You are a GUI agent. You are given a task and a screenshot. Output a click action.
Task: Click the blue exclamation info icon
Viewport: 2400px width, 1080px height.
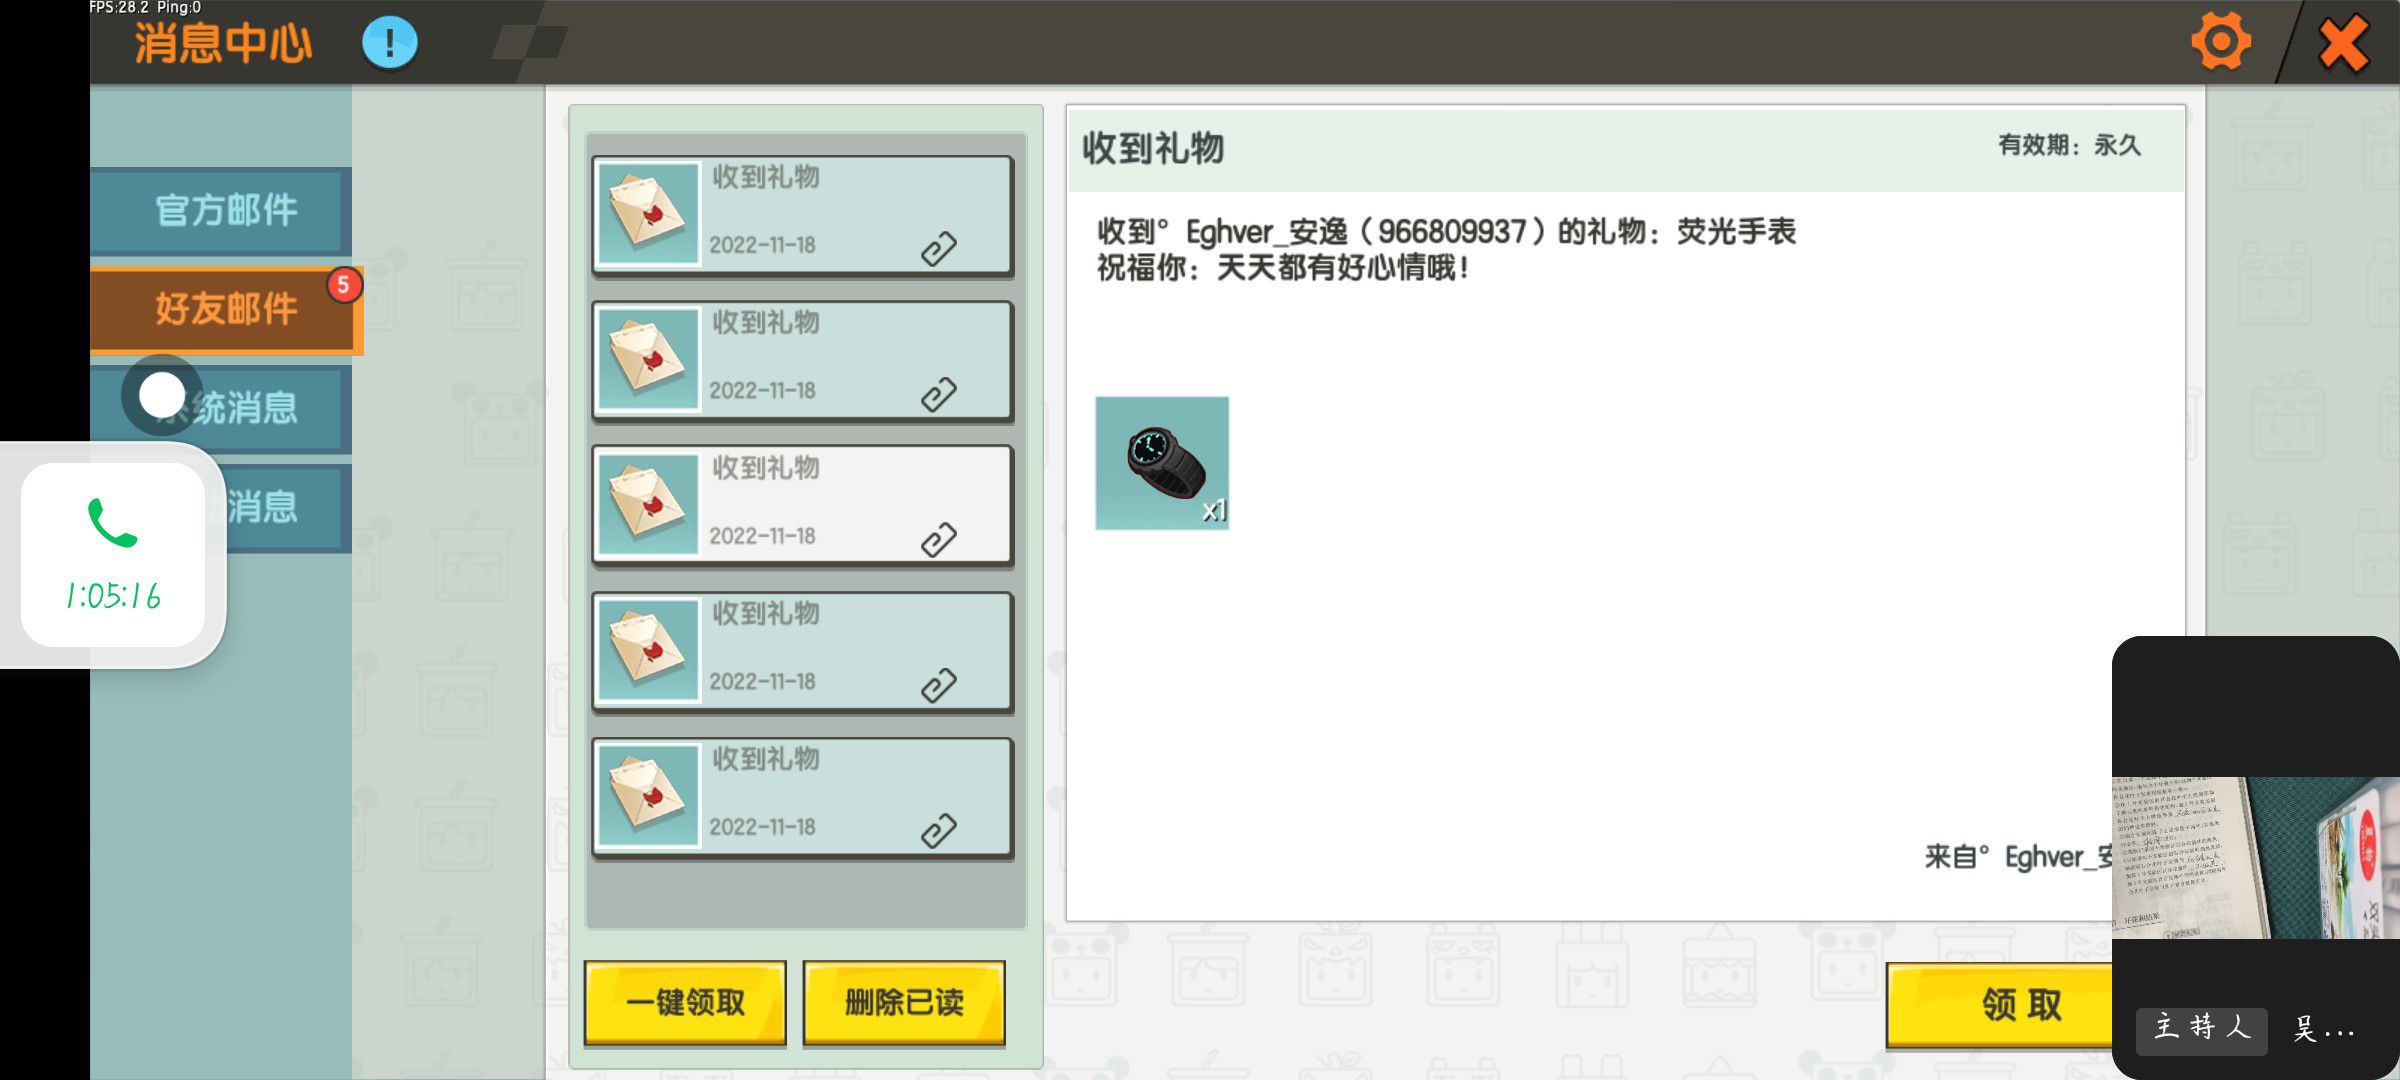point(389,43)
